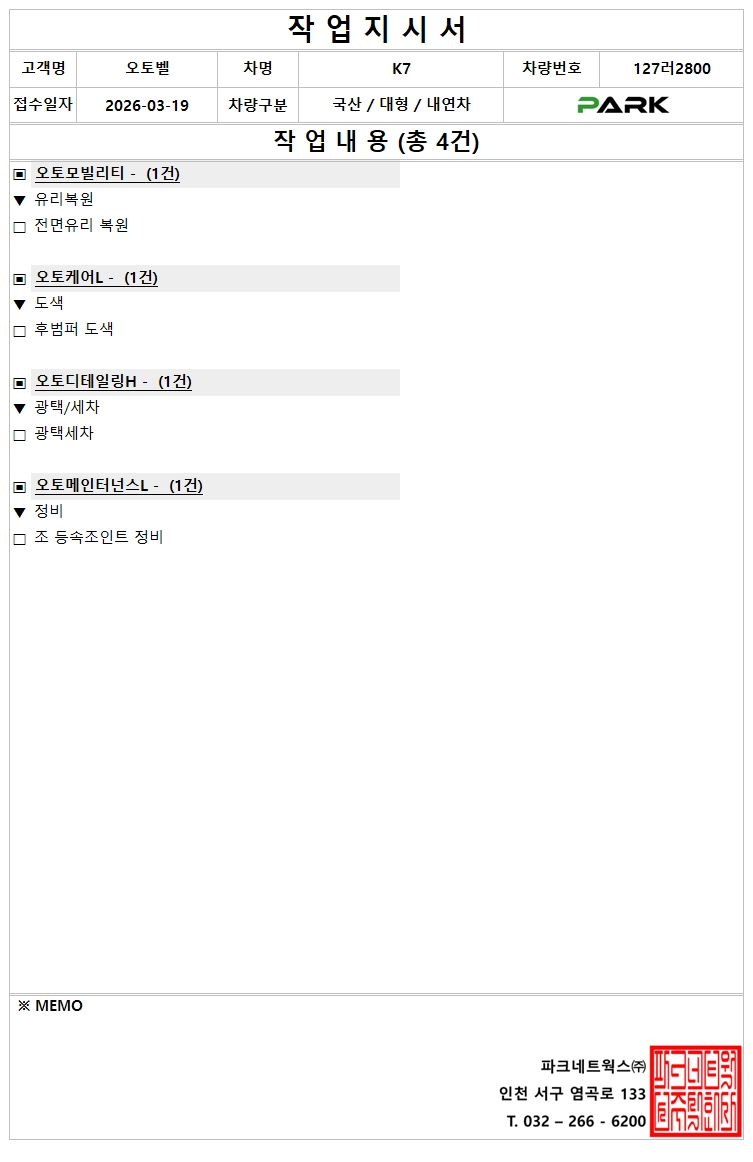The height and width of the screenshot is (1162, 753).
Task: Check the 전면유리 복원 checkbox
Action: point(20,227)
